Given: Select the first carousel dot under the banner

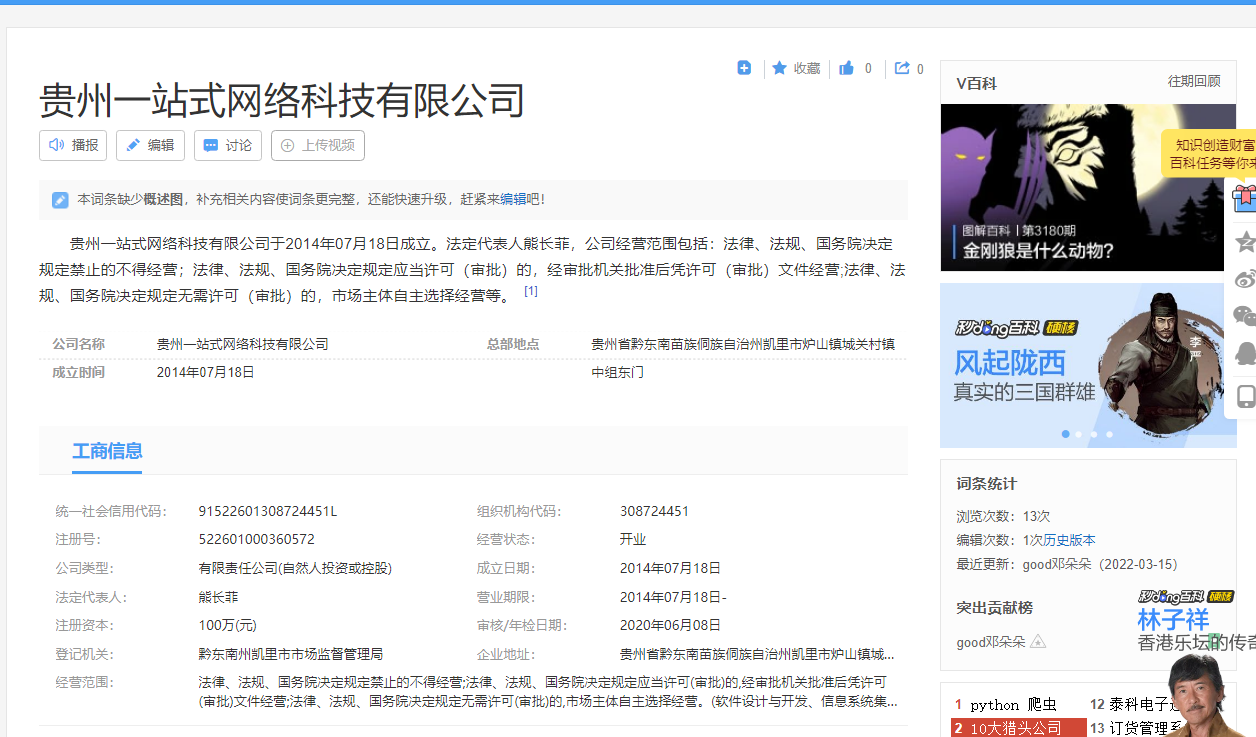Looking at the screenshot, I should coord(1066,434).
